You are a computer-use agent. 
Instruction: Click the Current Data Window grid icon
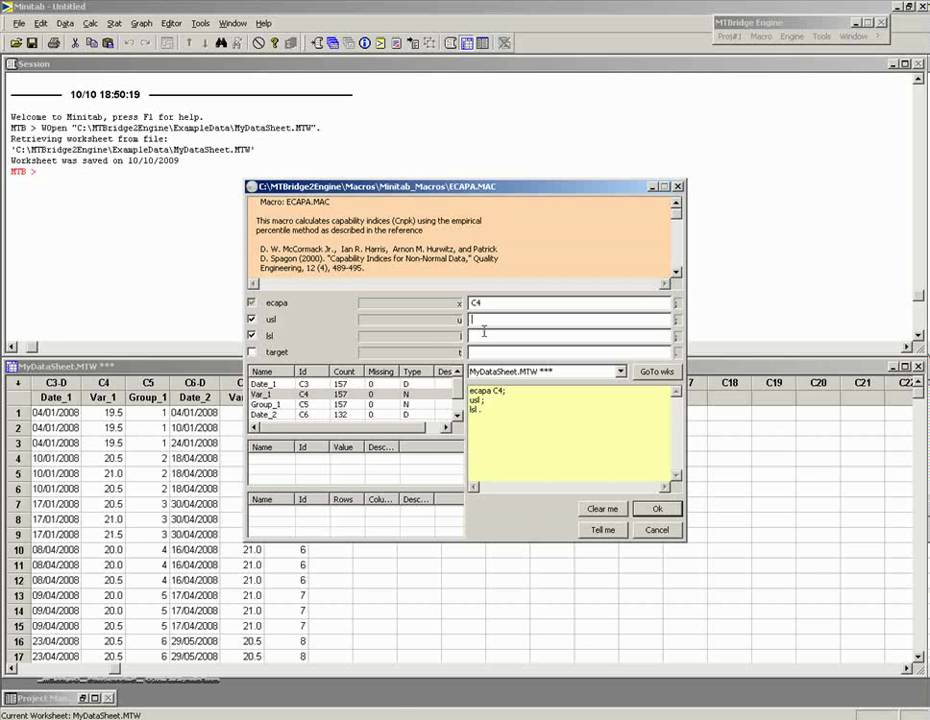click(x=467, y=43)
